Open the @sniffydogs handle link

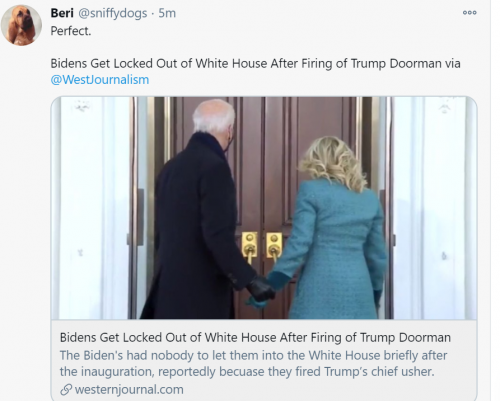pos(113,13)
